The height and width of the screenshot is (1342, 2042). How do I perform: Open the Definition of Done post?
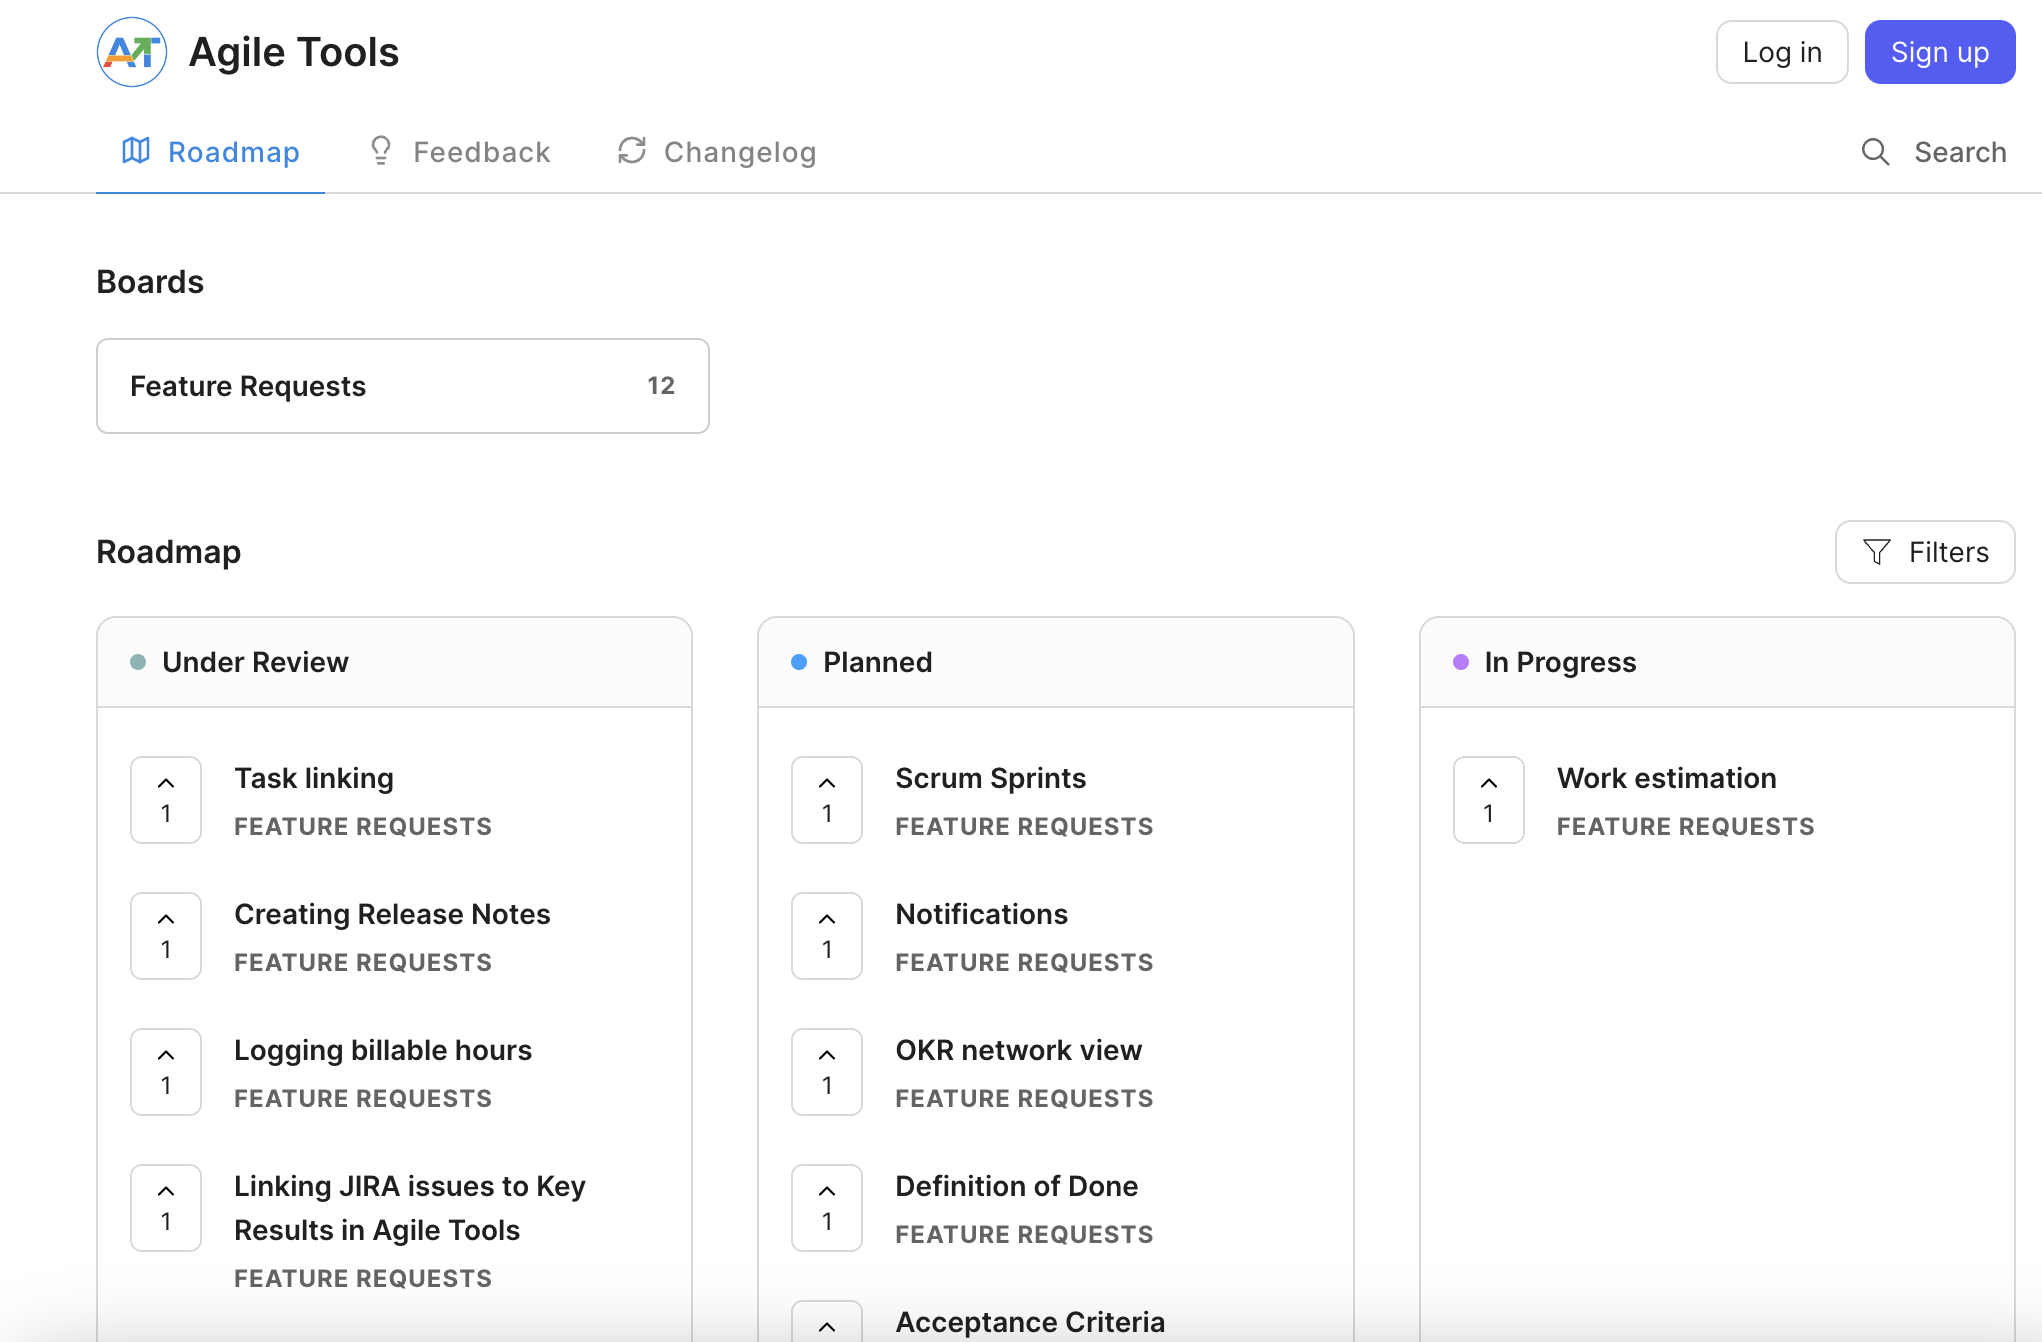[1017, 1186]
